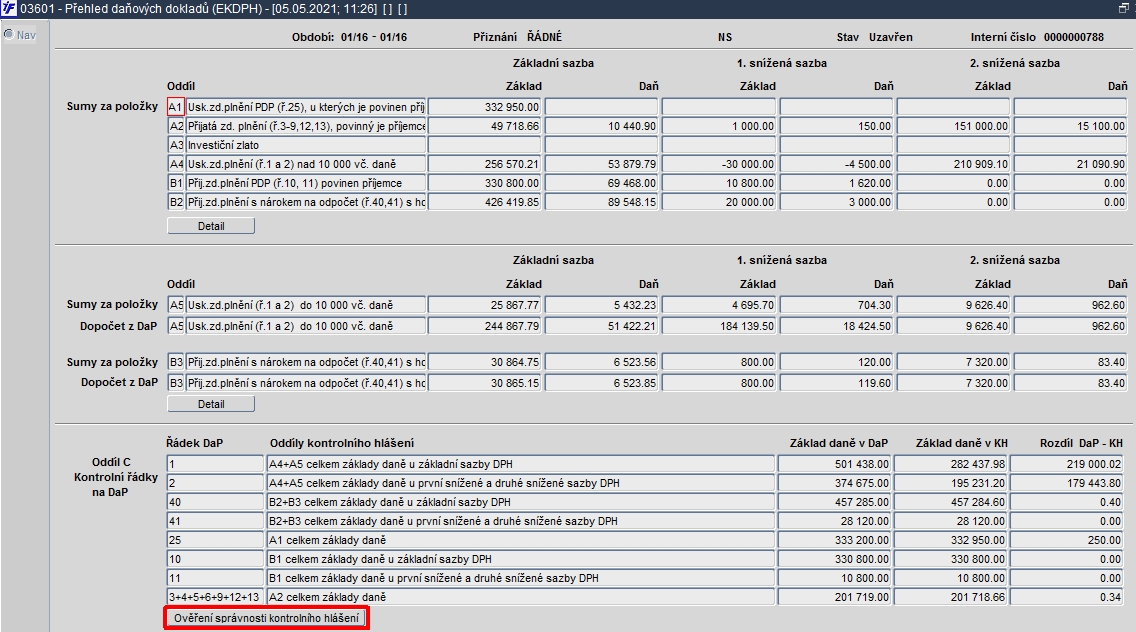
Task: Click the restore window icon at top right
Action: click(x=1124, y=8)
